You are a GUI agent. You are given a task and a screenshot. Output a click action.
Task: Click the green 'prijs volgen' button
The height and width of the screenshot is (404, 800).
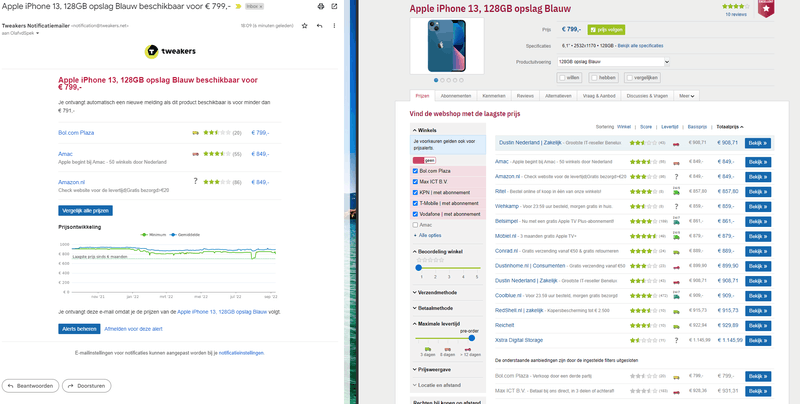pyautogui.click(x=606, y=30)
